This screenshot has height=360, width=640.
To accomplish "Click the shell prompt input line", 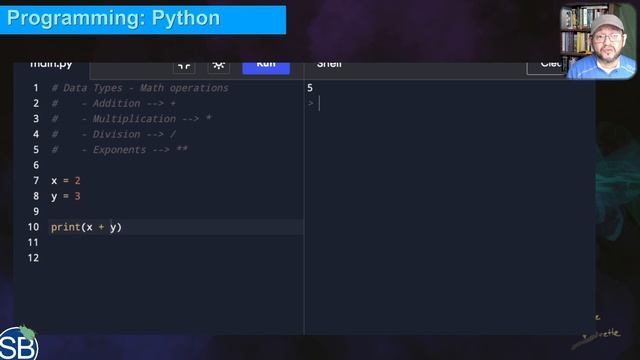I will coord(449,104).
